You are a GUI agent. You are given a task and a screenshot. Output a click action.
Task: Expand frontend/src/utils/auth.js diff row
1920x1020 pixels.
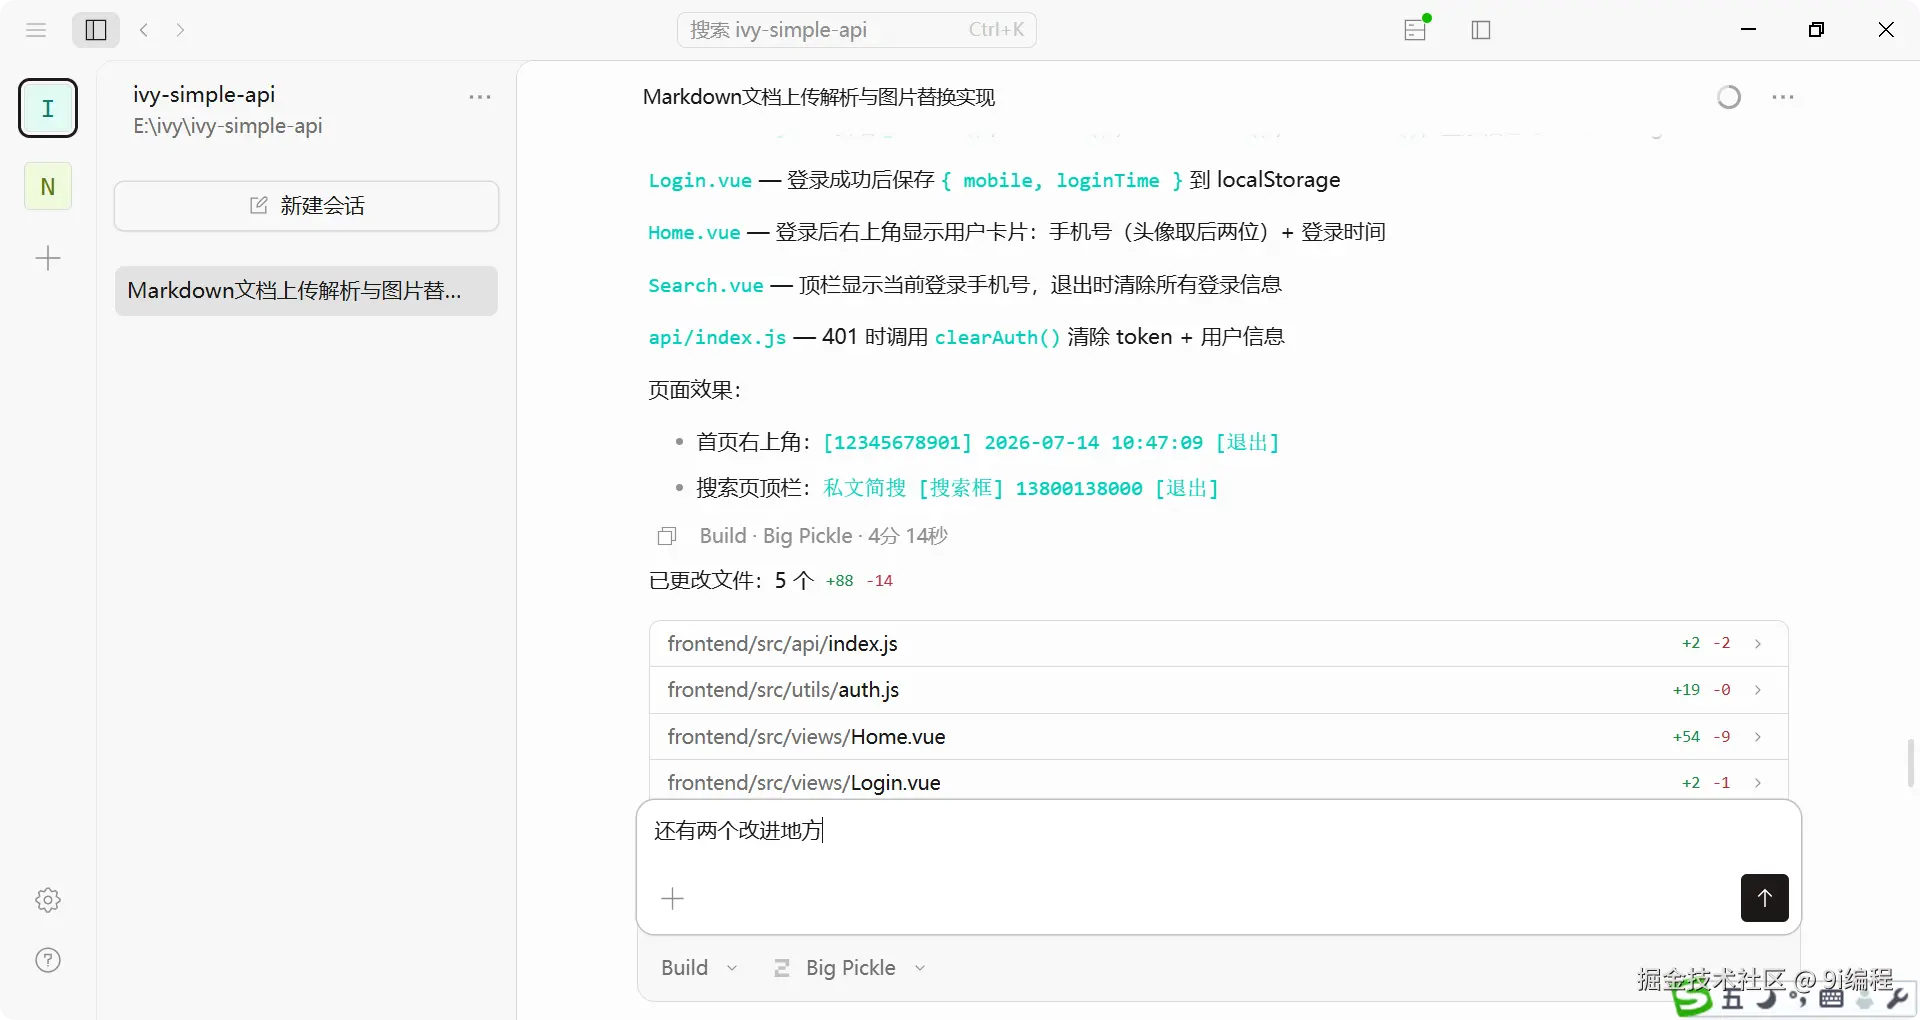coord(1218,690)
